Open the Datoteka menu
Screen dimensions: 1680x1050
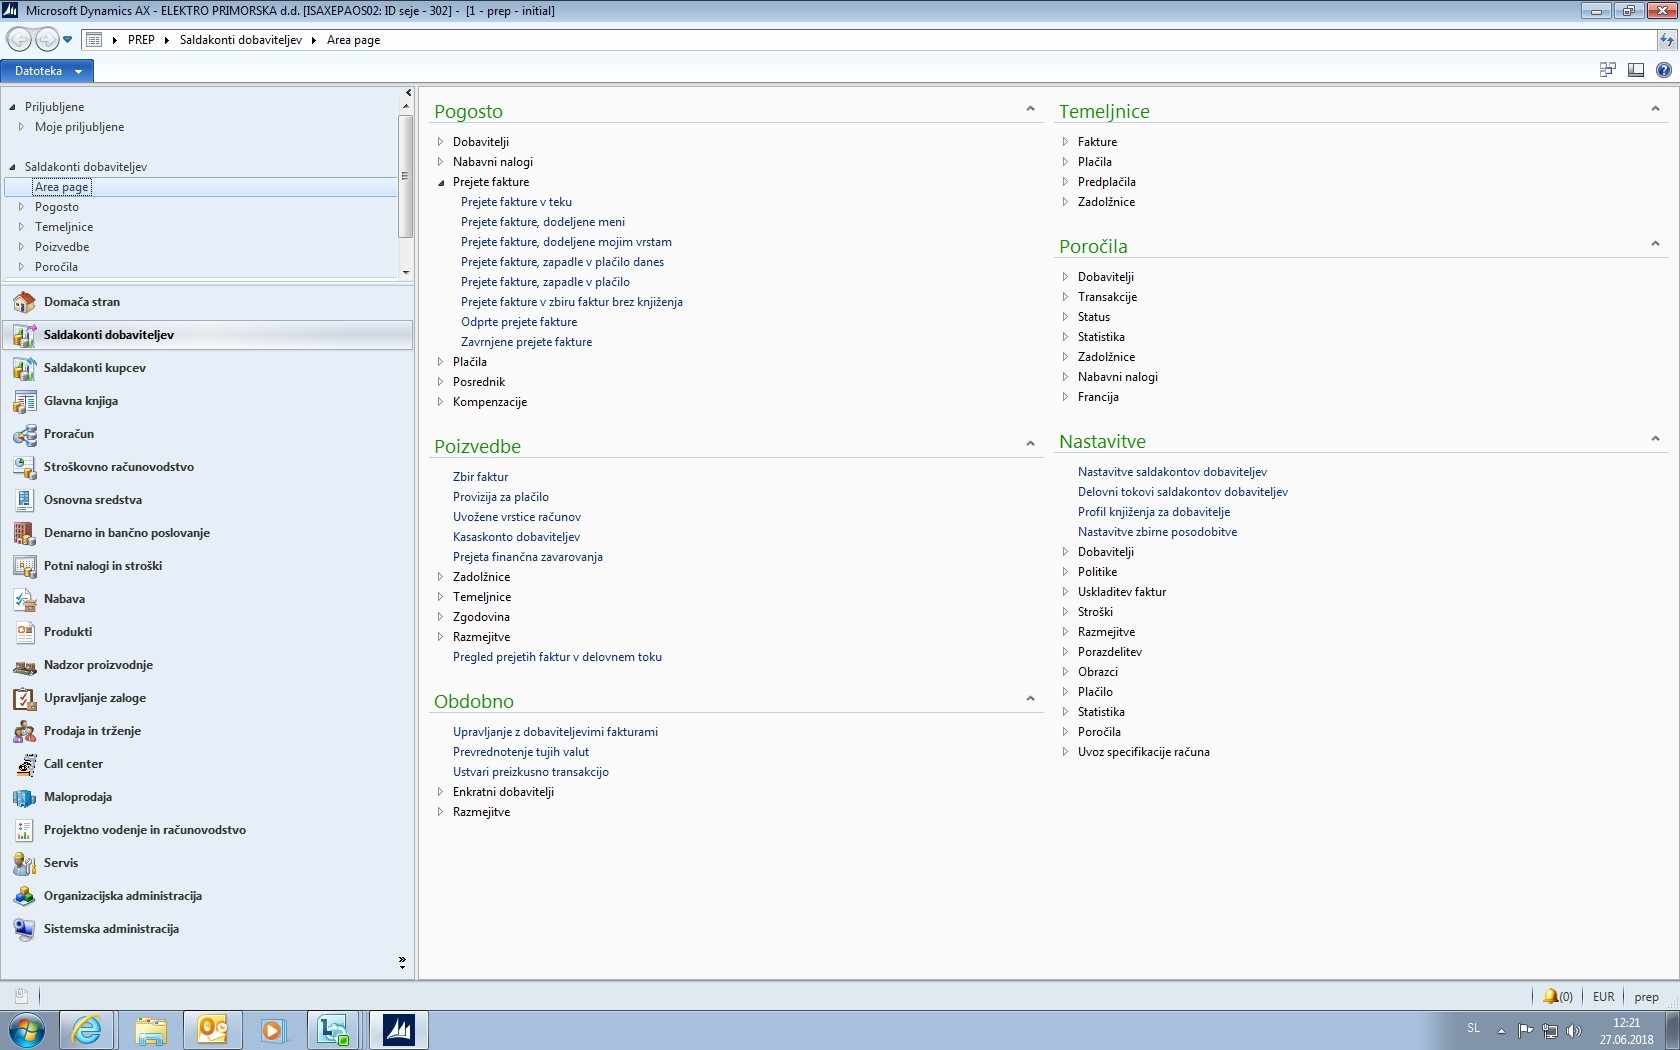pyautogui.click(x=47, y=71)
